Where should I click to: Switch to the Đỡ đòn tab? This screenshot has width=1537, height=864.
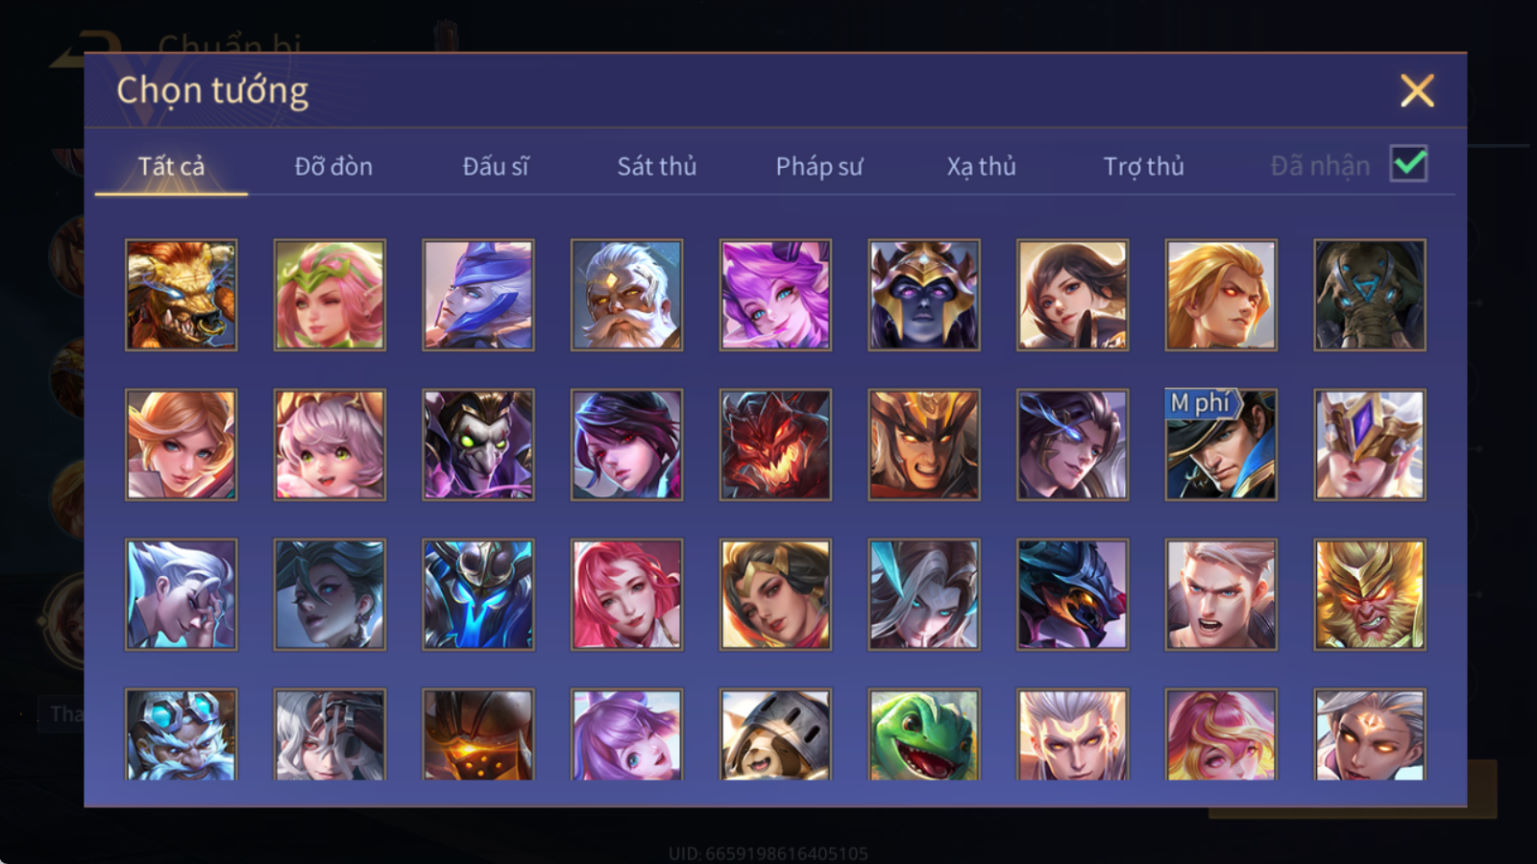click(x=333, y=166)
